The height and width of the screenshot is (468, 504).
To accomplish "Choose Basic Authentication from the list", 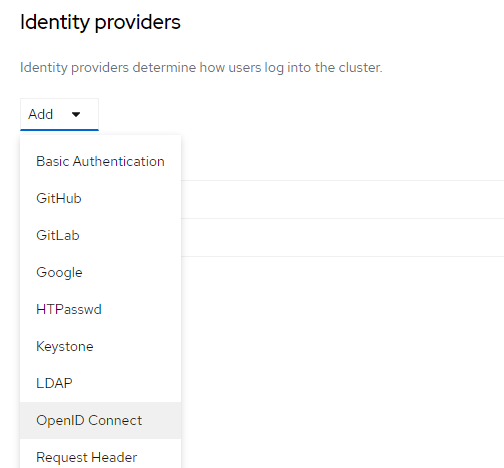I will 100,161.
